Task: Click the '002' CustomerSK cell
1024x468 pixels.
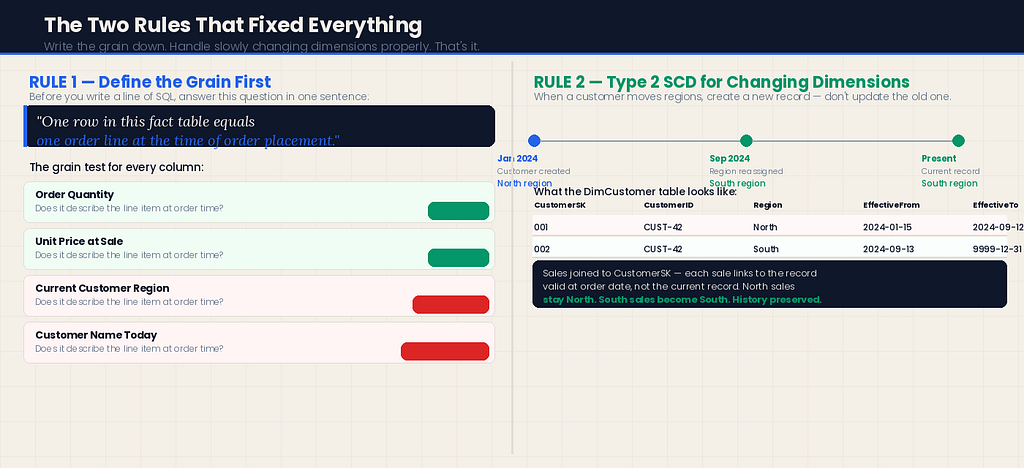Action: [x=541, y=249]
